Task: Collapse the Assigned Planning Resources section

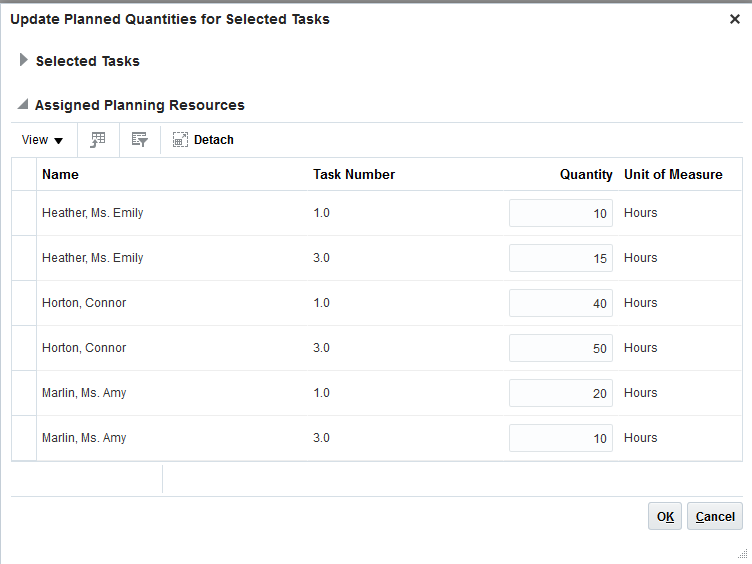Action: click(23, 105)
